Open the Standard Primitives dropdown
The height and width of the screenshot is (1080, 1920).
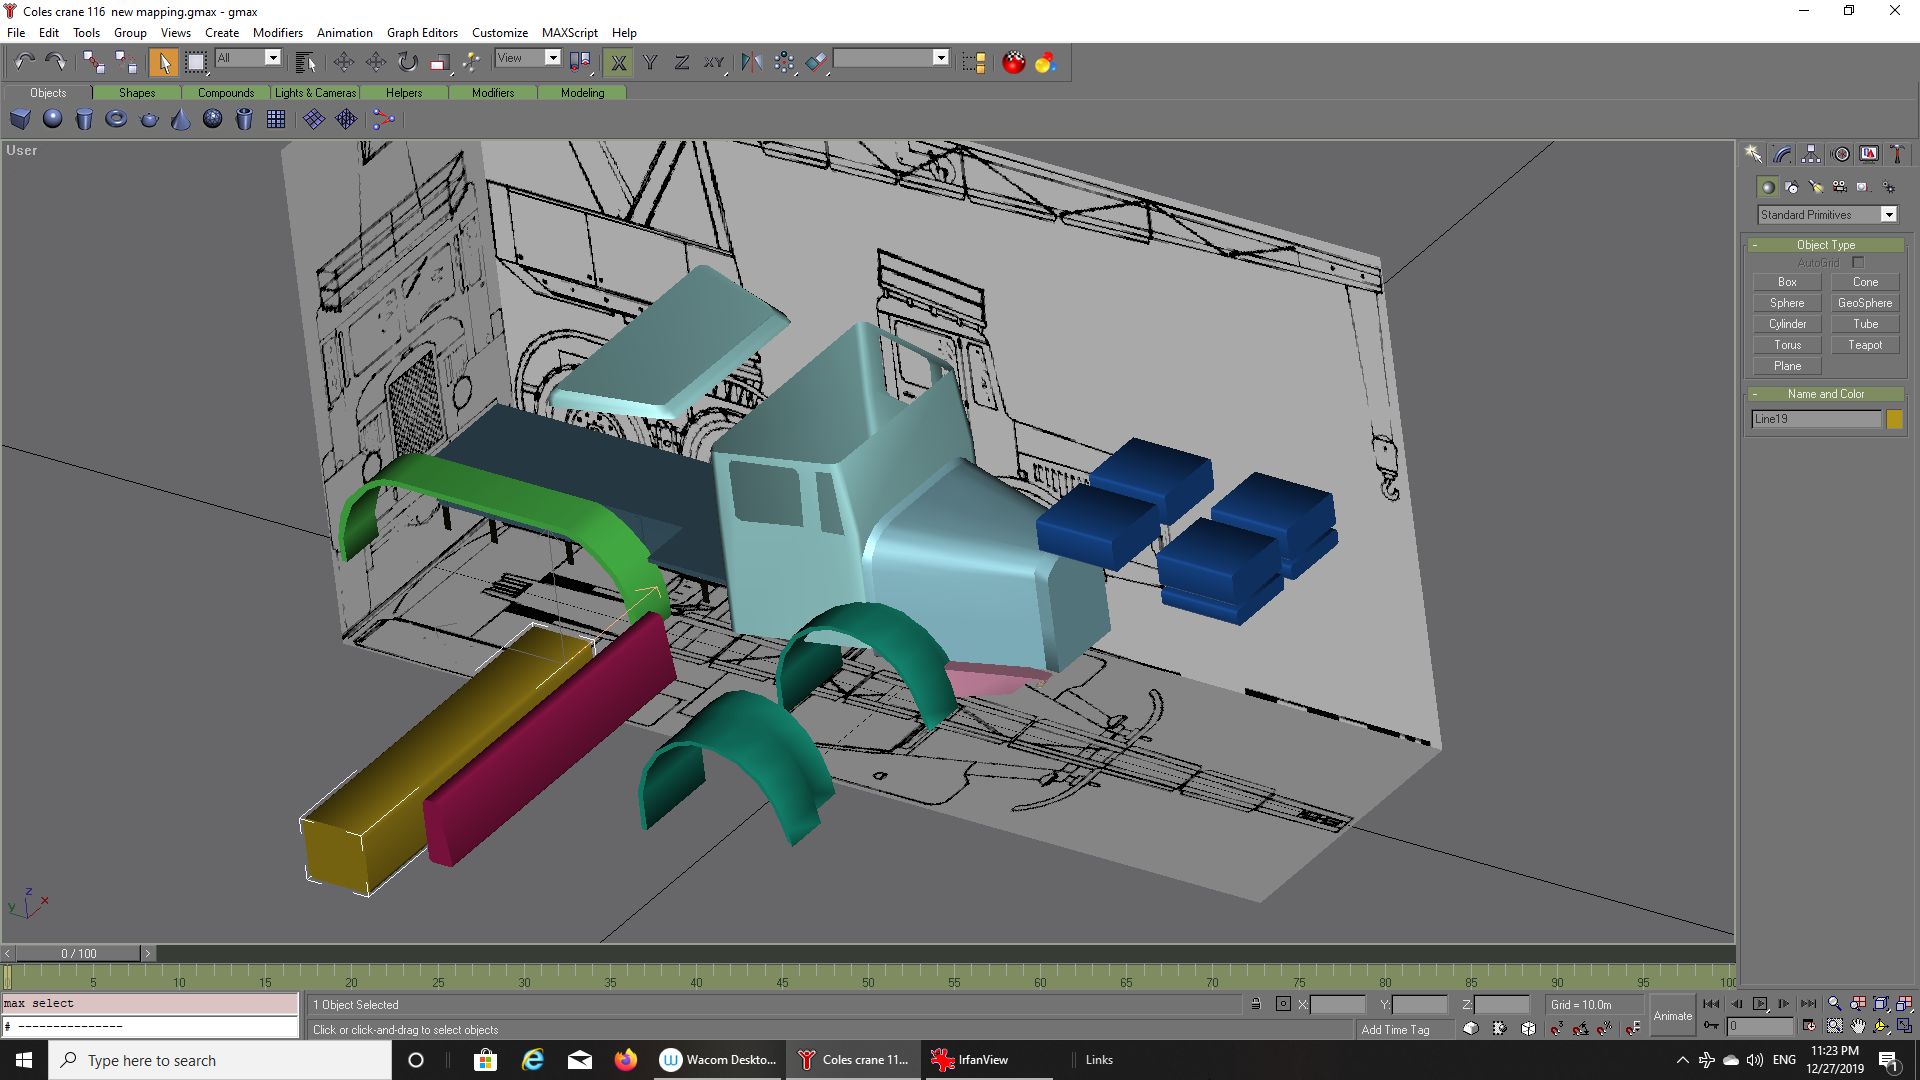click(x=1888, y=215)
